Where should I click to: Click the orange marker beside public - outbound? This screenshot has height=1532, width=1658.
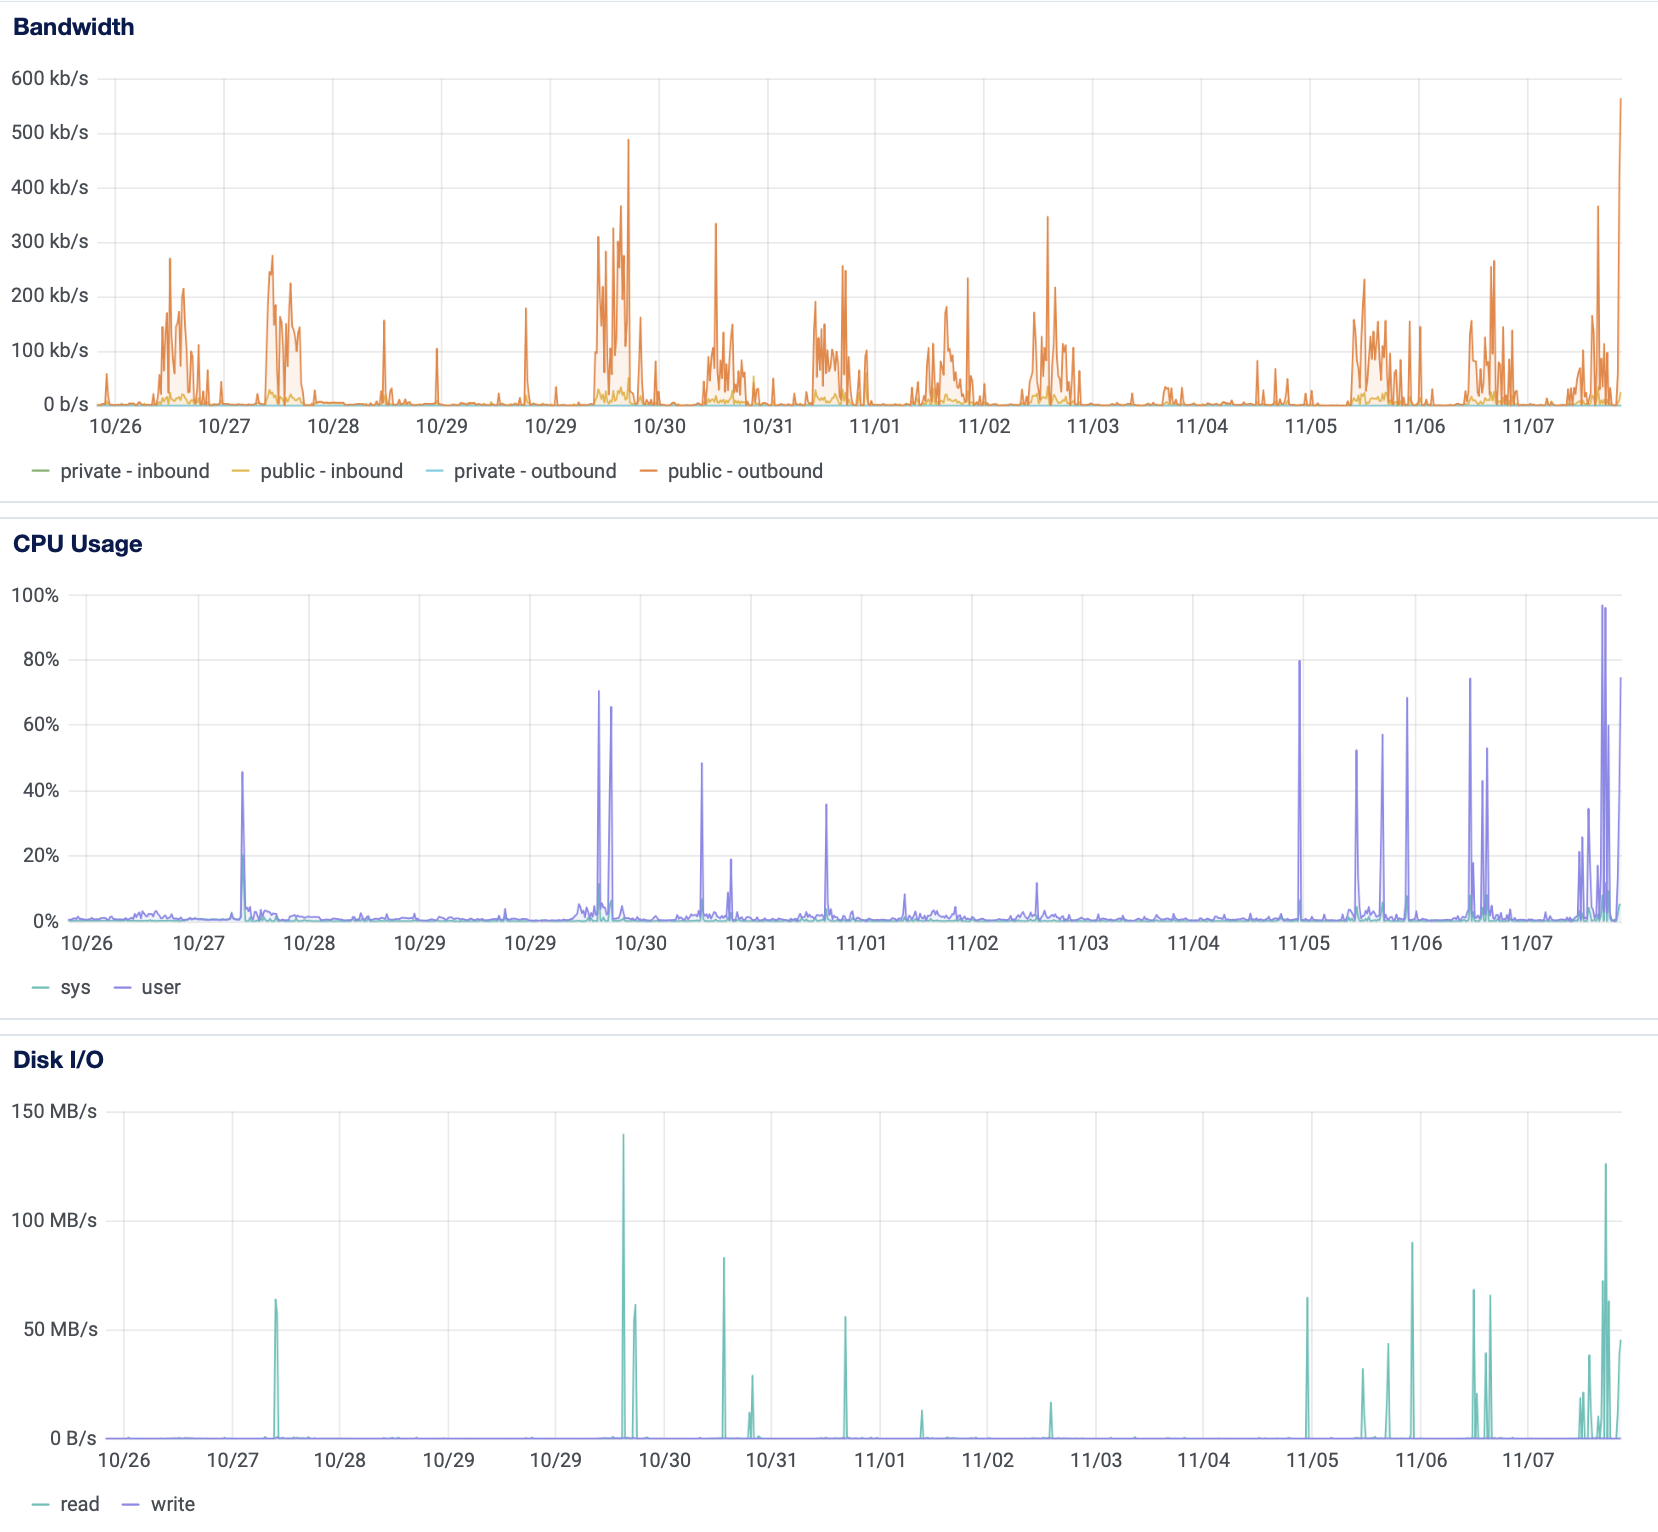pos(650,470)
